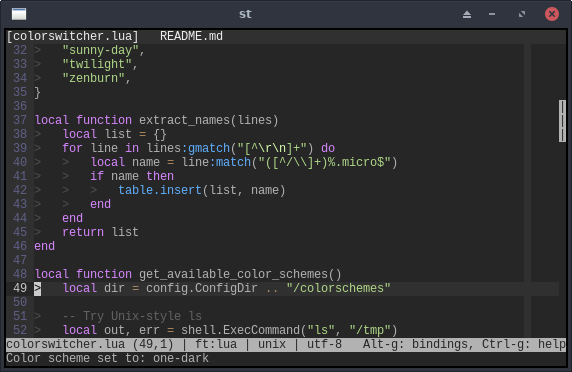Switch to the README.md tab

click(x=191, y=36)
